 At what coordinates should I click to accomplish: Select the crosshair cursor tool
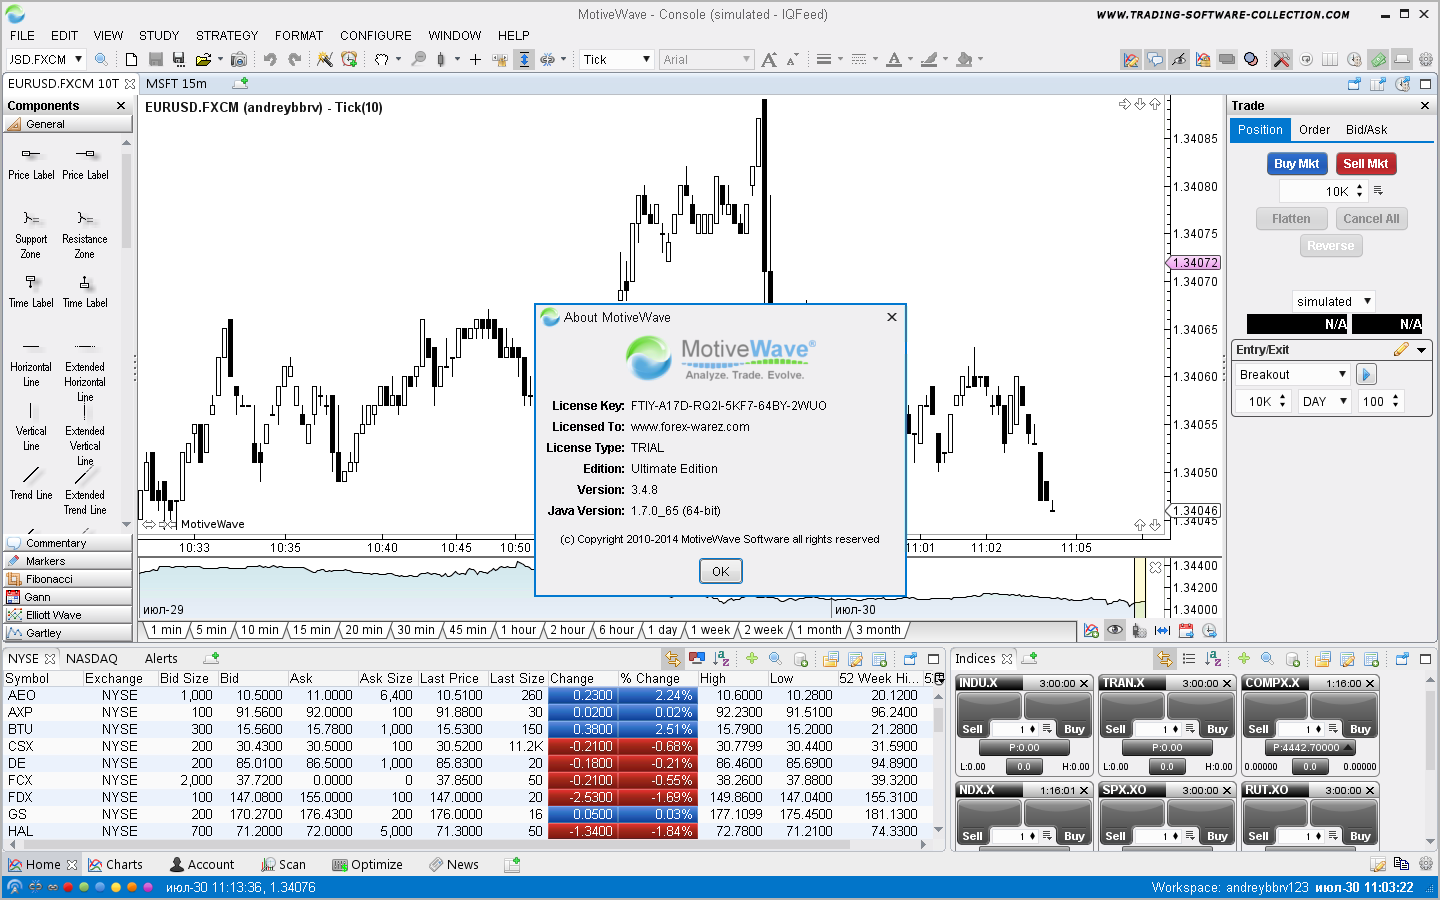pyautogui.click(x=475, y=60)
